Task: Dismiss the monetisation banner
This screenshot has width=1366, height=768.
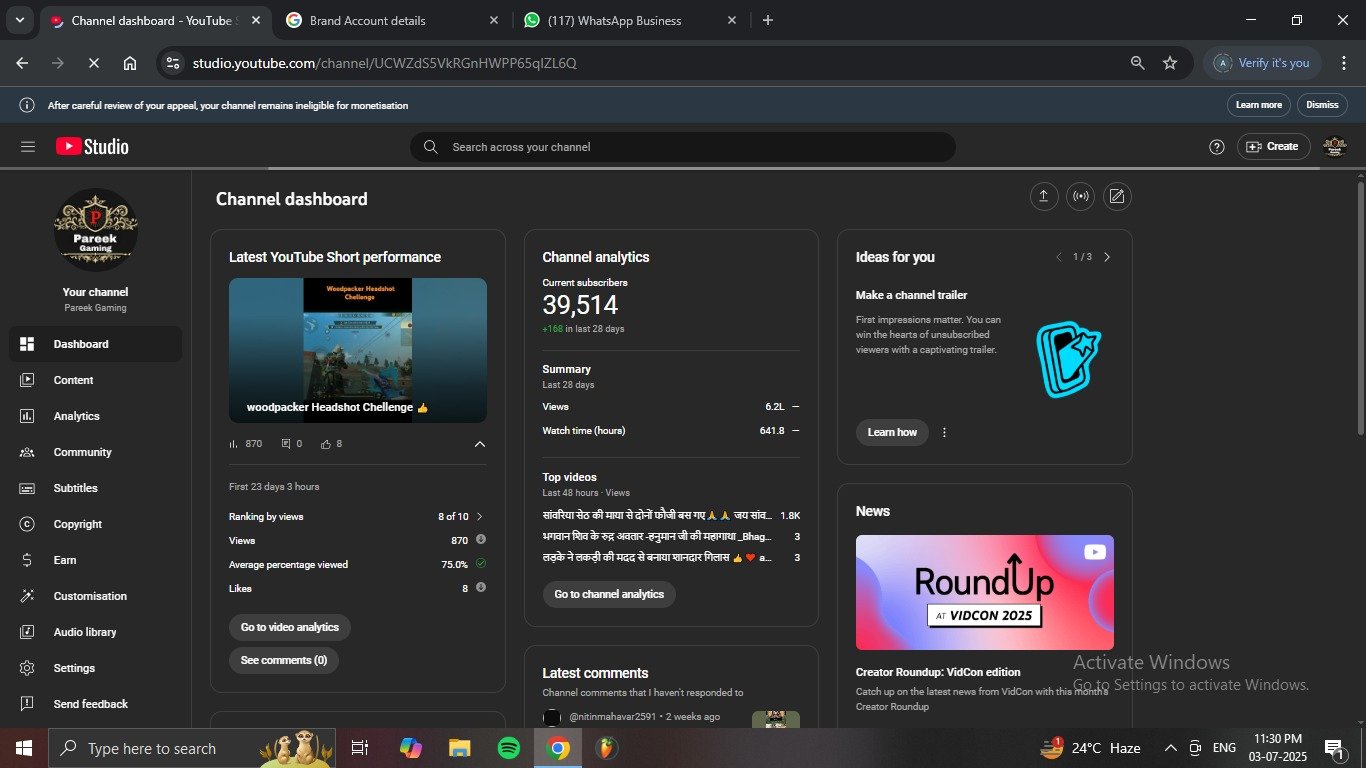Action: click(x=1322, y=105)
